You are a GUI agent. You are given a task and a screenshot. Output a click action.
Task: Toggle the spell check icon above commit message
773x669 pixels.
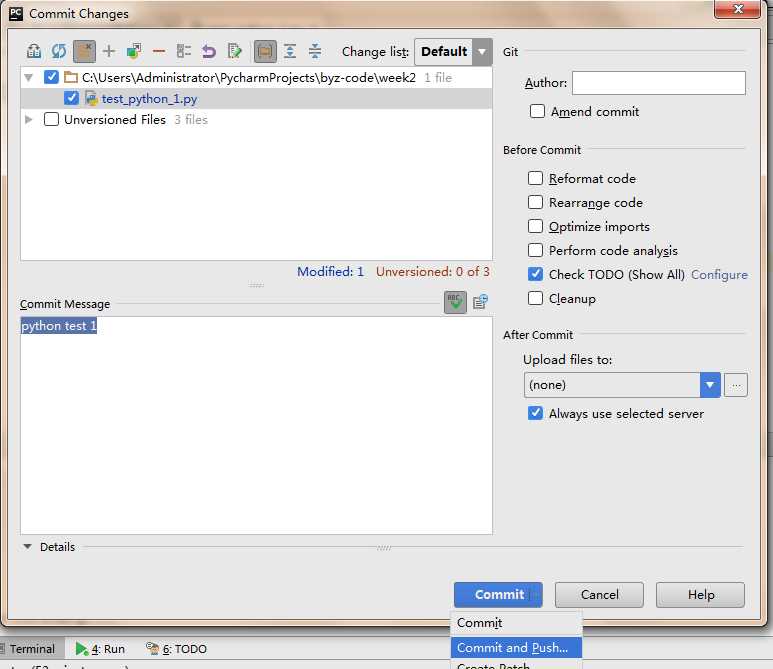[455, 302]
